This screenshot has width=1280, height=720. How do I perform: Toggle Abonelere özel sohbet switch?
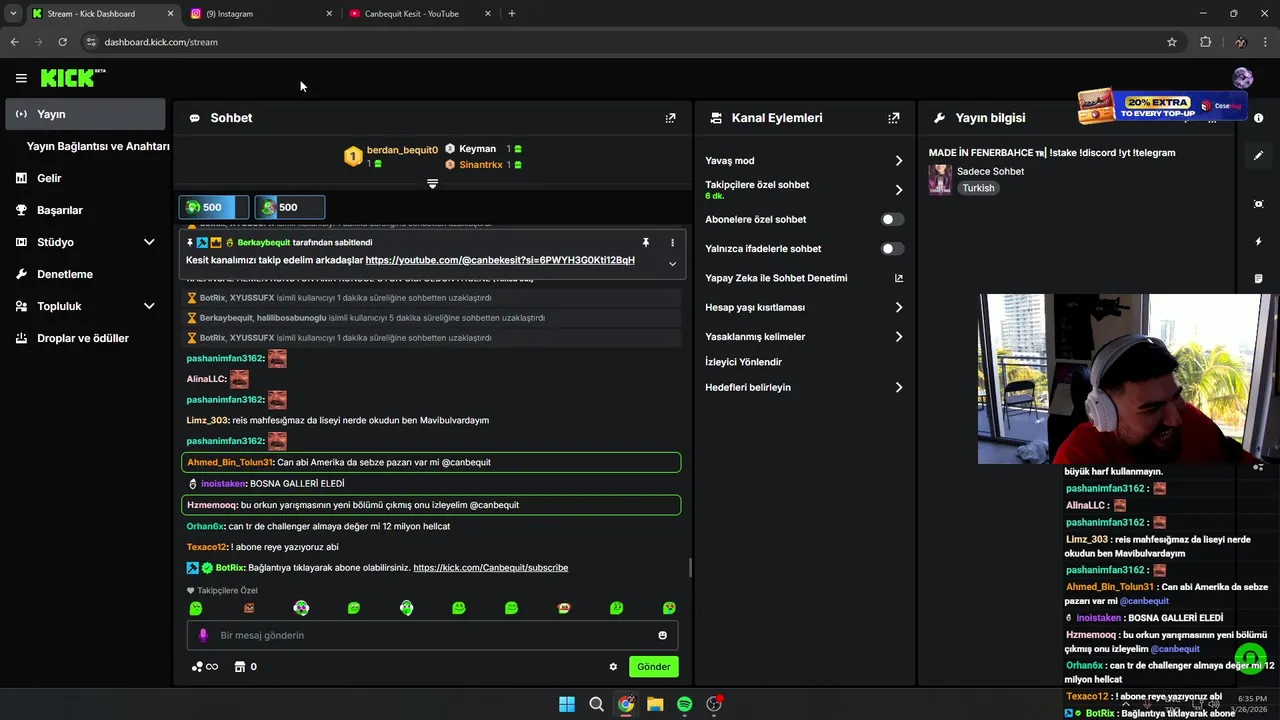click(x=892, y=219)
